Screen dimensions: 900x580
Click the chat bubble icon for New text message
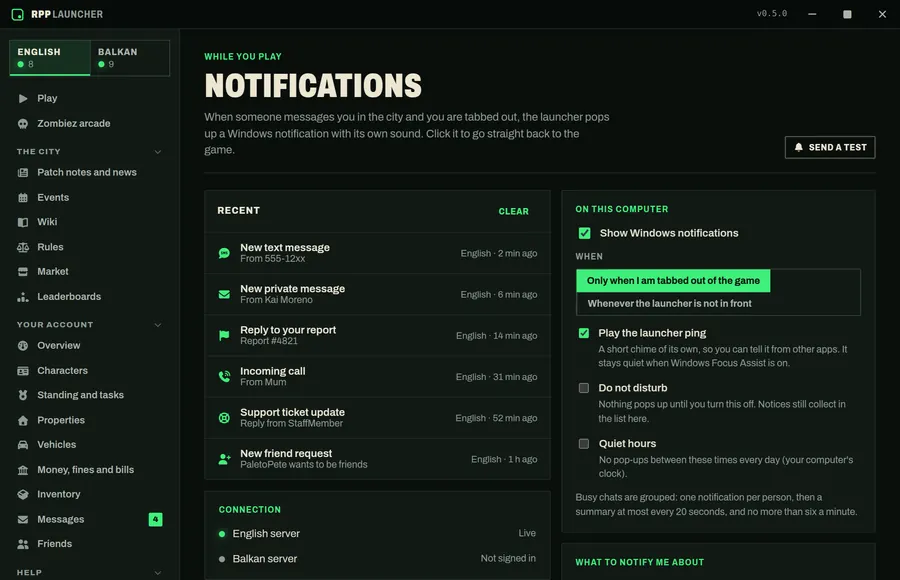pyautogui.click(x=224, y=253)
